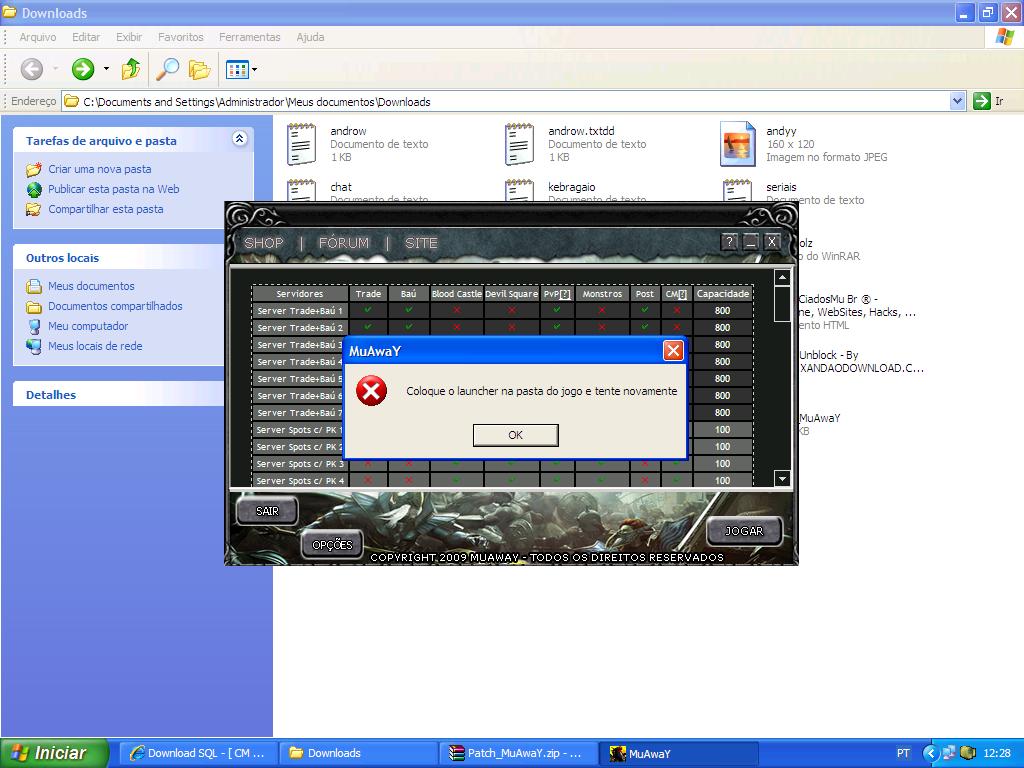Open the Views dropdown in toolbar
This screenshot has width=1024, height=768.
[x=241, y=69]
